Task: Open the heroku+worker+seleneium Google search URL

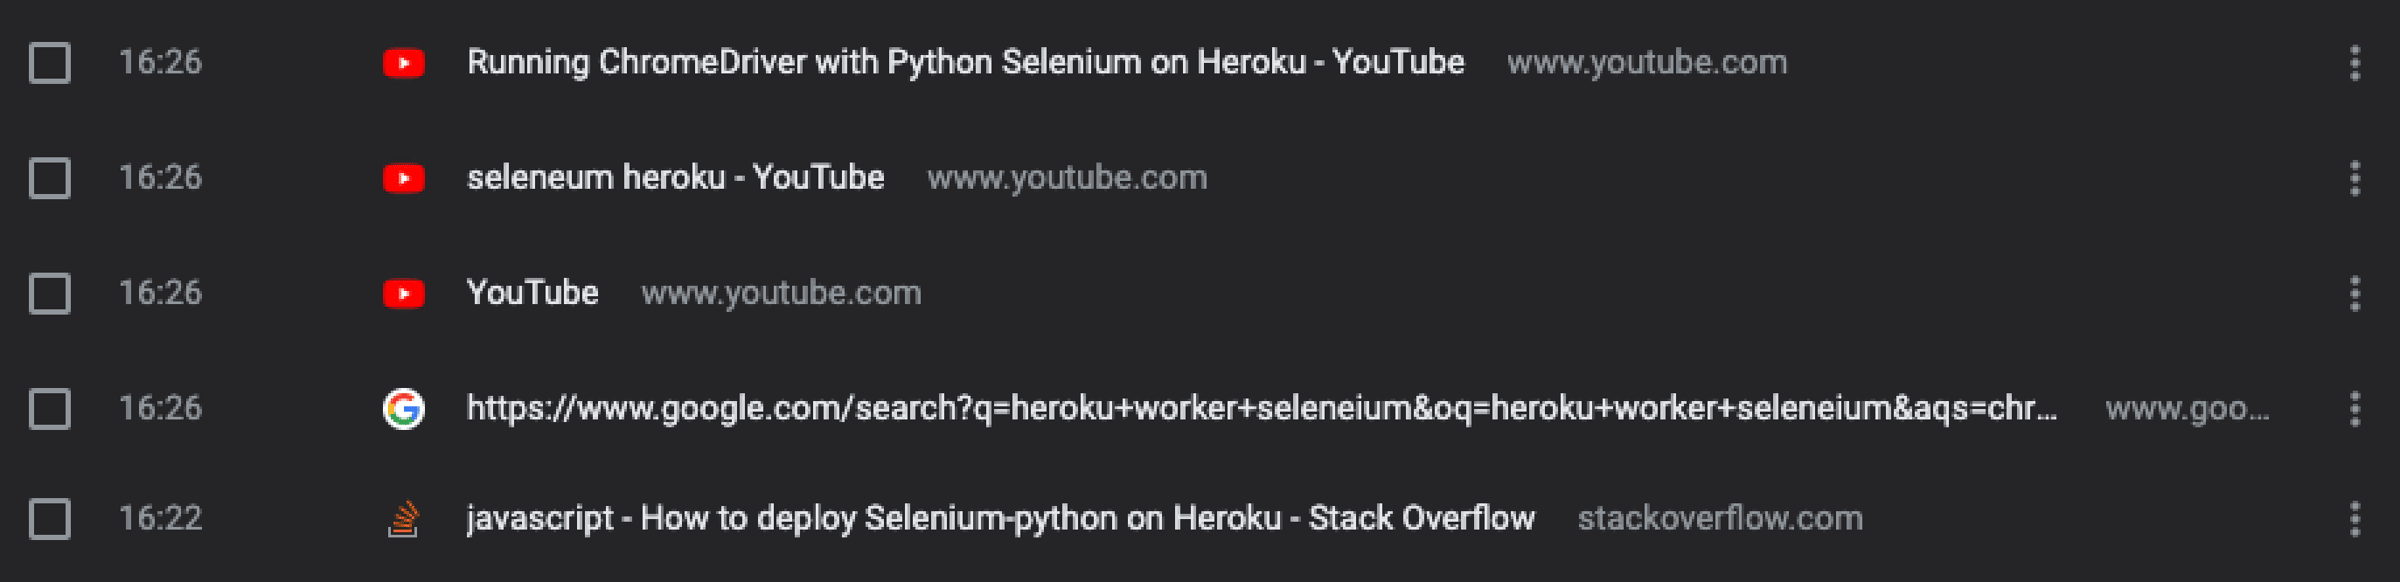Action: (1262, 408)
